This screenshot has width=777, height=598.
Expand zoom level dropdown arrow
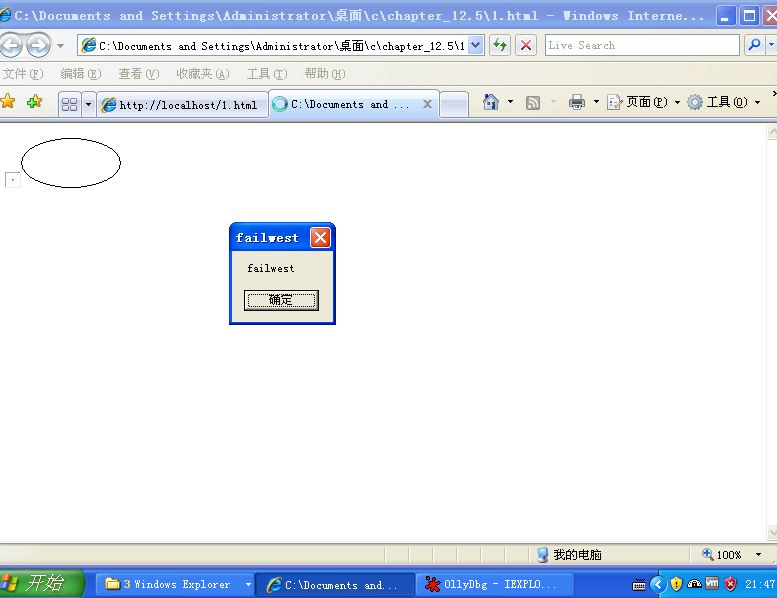pos(758,554)
